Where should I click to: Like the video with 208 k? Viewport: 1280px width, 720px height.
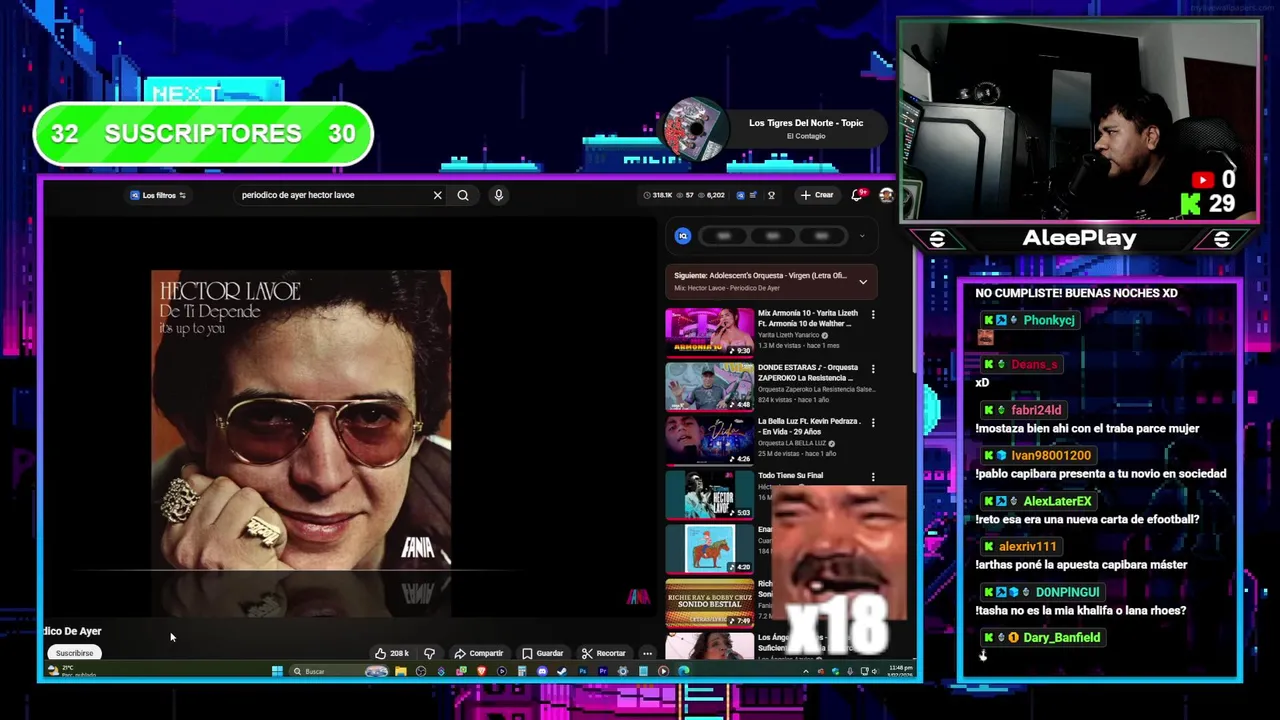click(392, 653)
